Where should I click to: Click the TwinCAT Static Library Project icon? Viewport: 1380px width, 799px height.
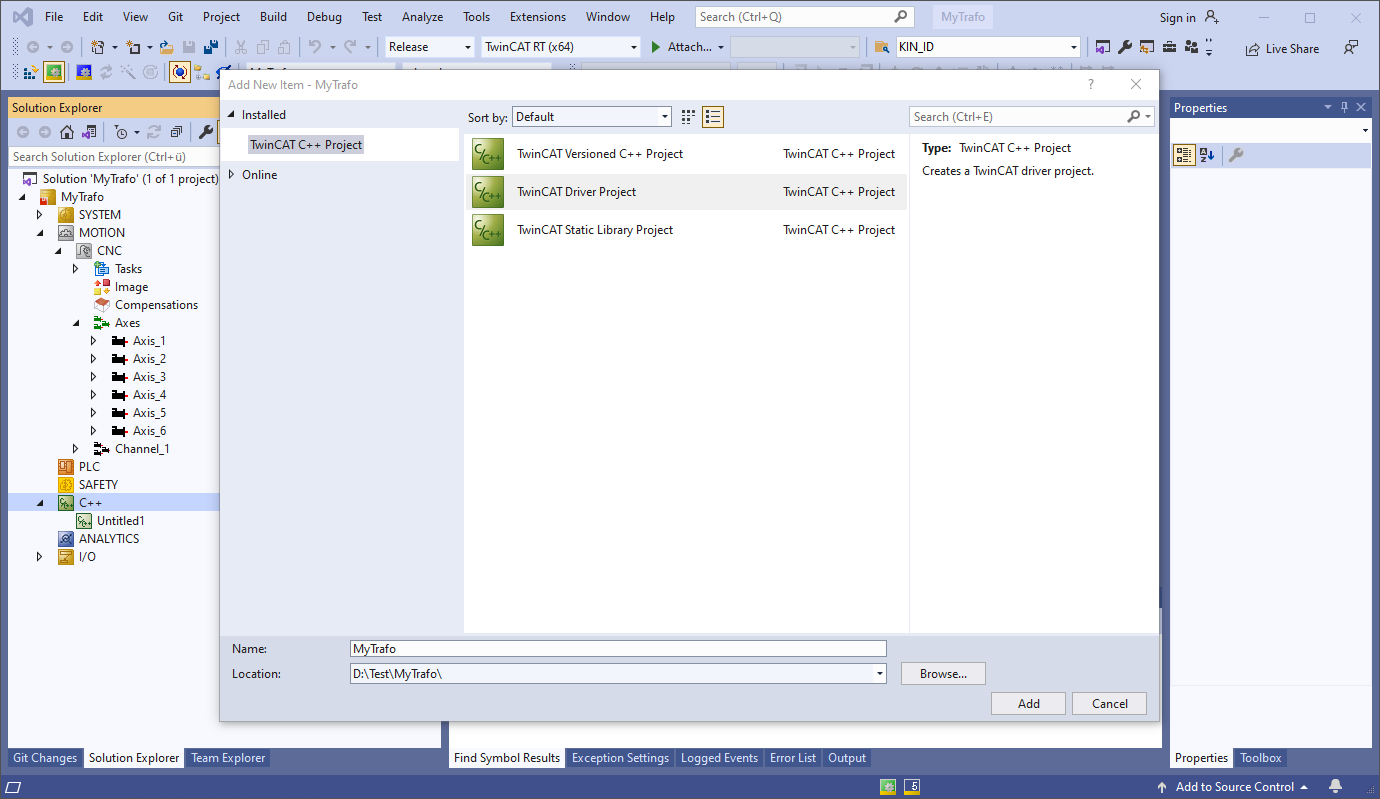[x=488, y=230]
